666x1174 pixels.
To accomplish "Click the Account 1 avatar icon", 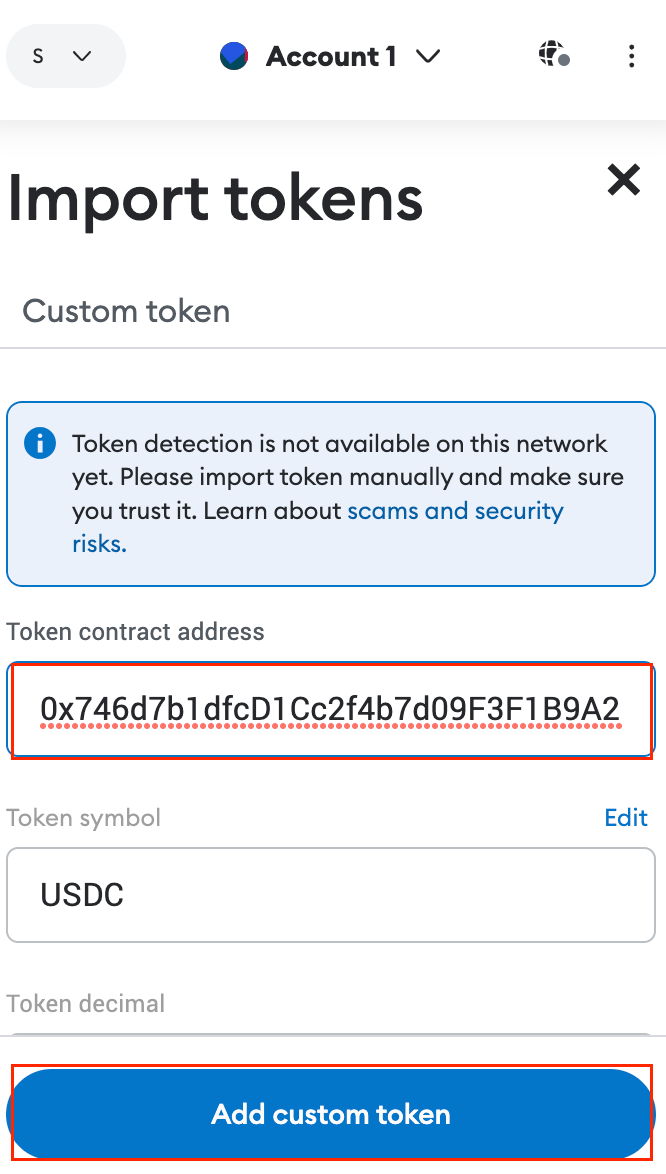I will coord(233,56).
